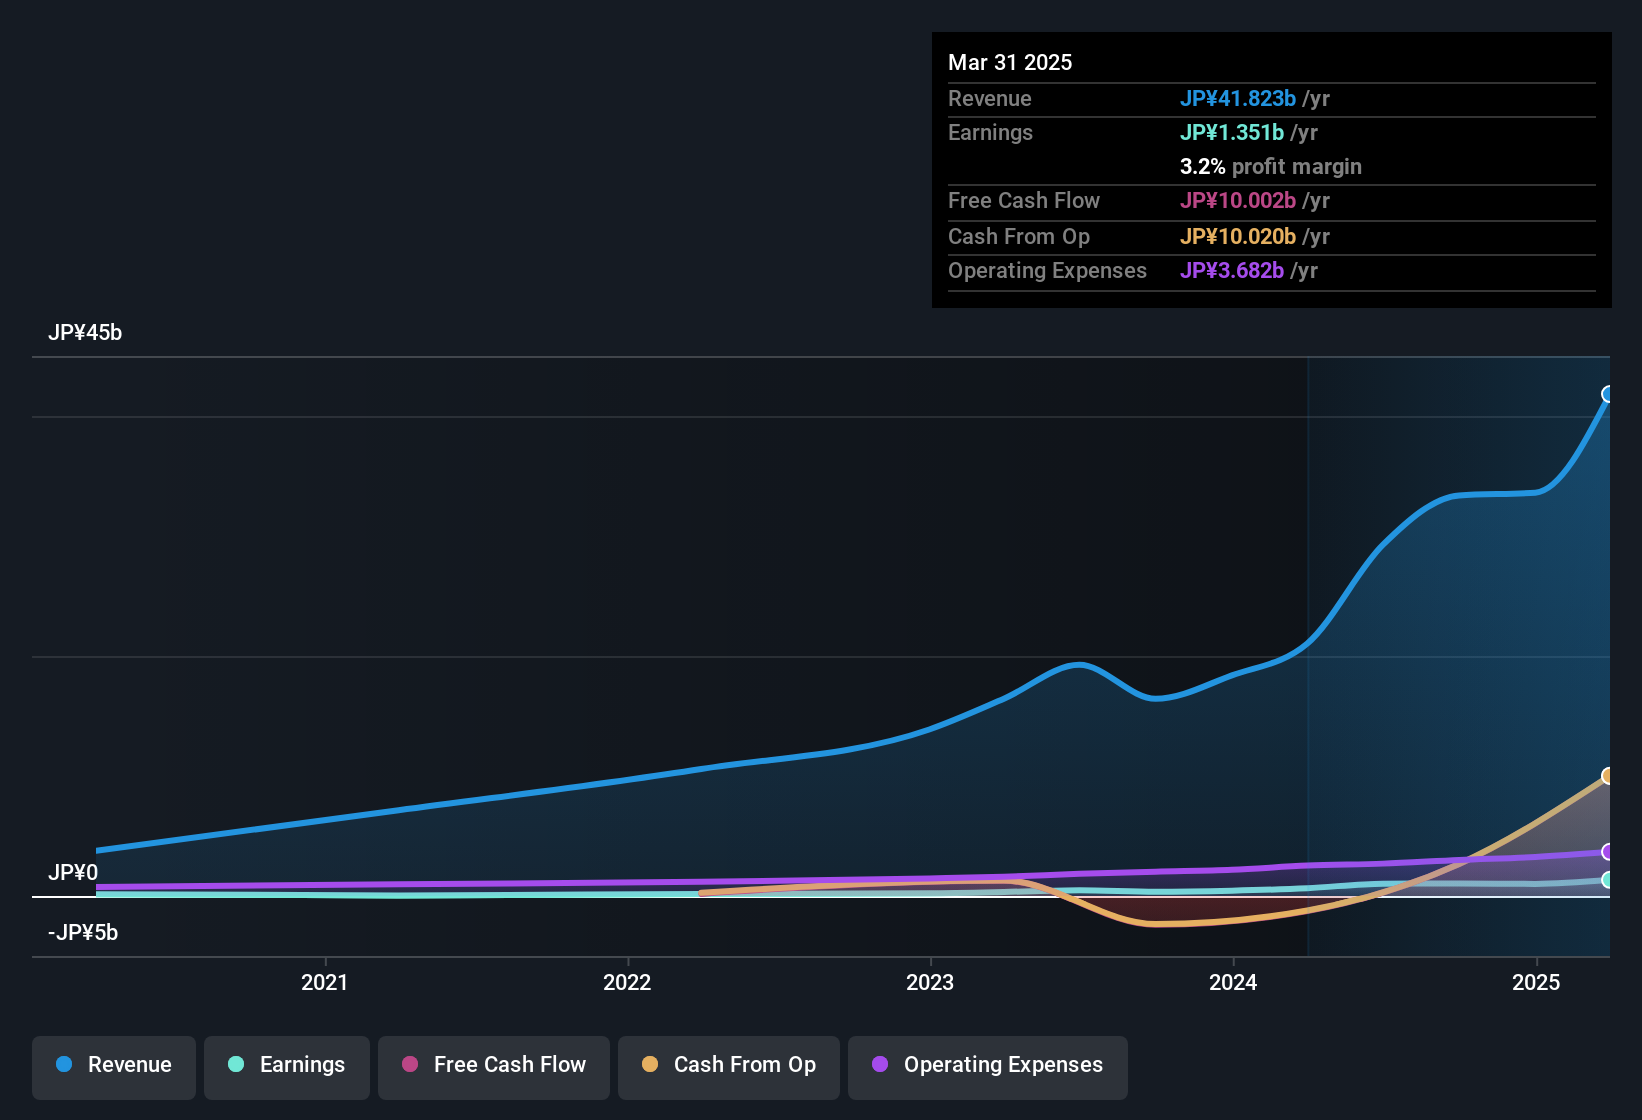This screenshot has height=1120, width=1642.
Task: Click the JP¥41.823b revenue value
Action: pyautogui.click(x=1238, y=99)
